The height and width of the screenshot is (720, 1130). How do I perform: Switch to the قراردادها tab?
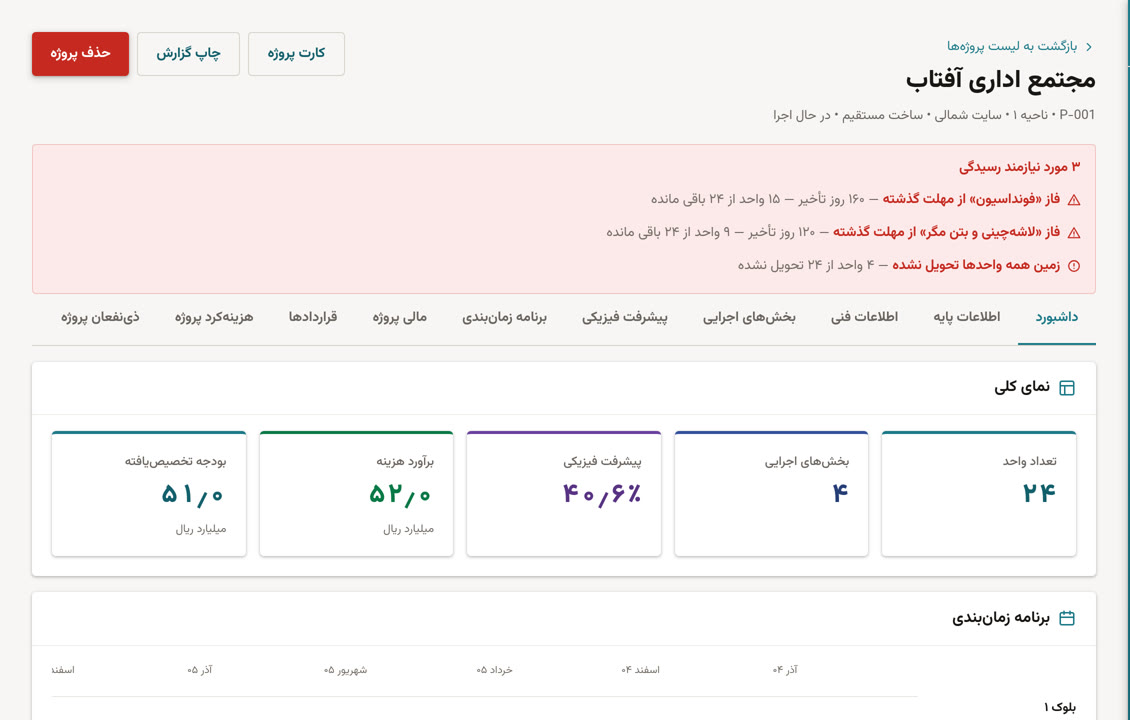[x=313, y=317]
